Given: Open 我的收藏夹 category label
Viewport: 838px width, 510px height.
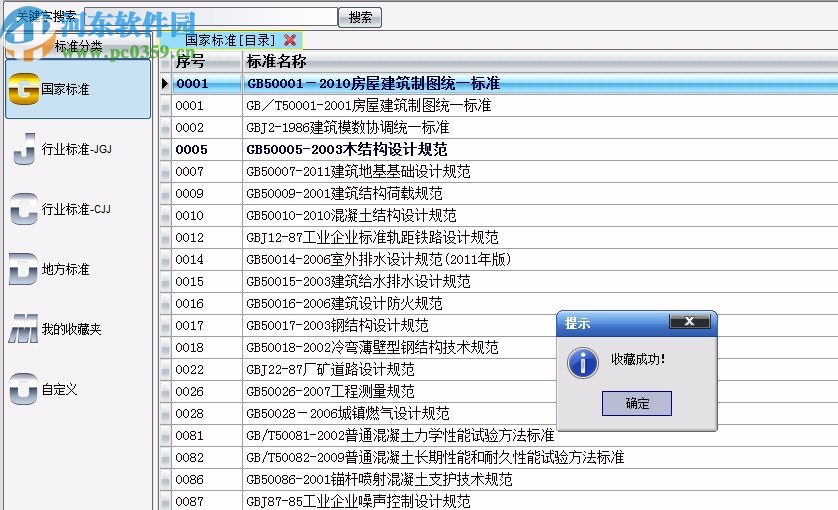Looking at the screenshot, I should pyautogui.click(x=71, y=329).
